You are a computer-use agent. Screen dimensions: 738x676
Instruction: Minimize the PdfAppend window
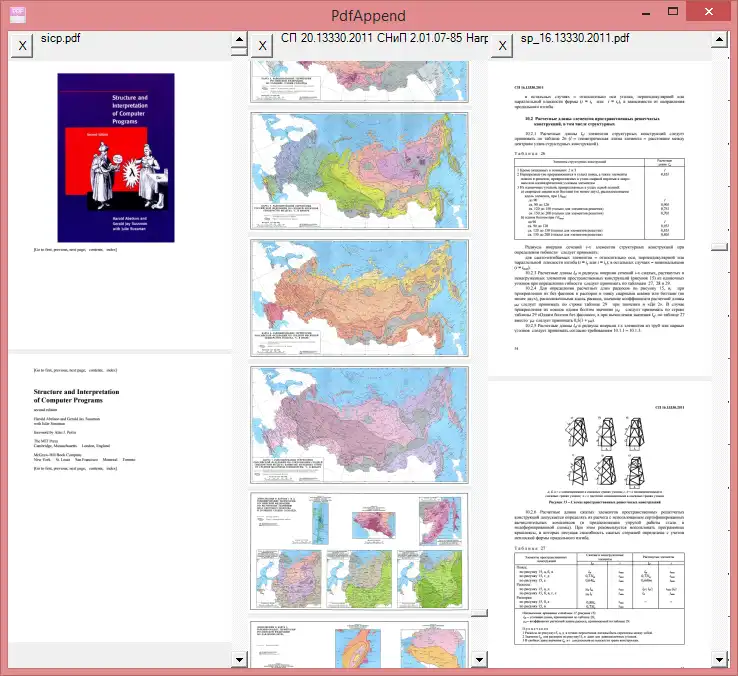tap(646, 13)
